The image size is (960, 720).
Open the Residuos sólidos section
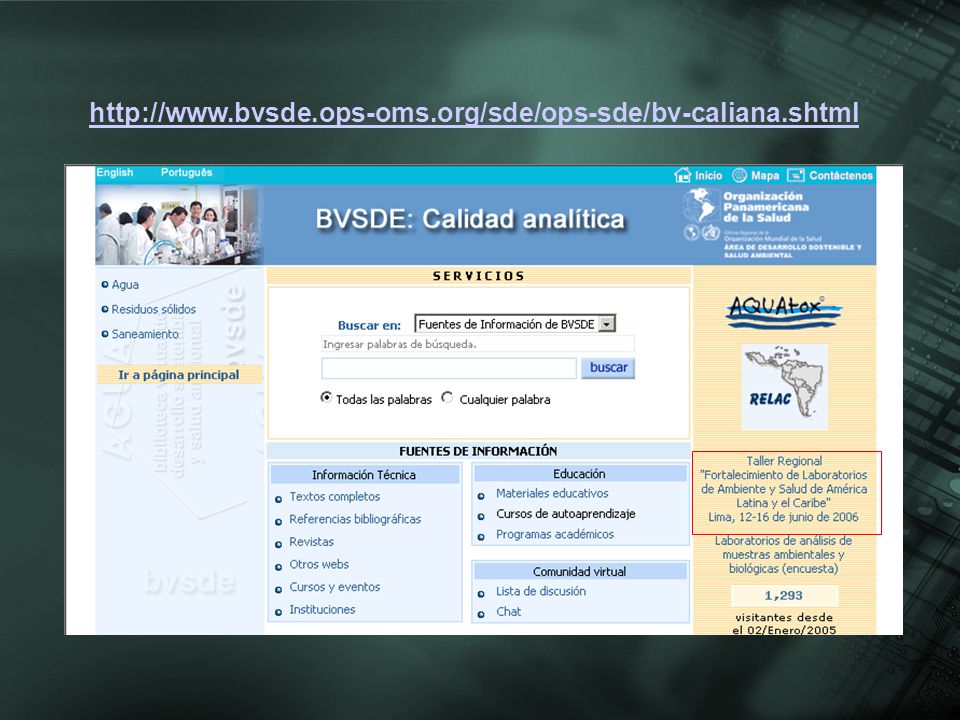[154, 309]
